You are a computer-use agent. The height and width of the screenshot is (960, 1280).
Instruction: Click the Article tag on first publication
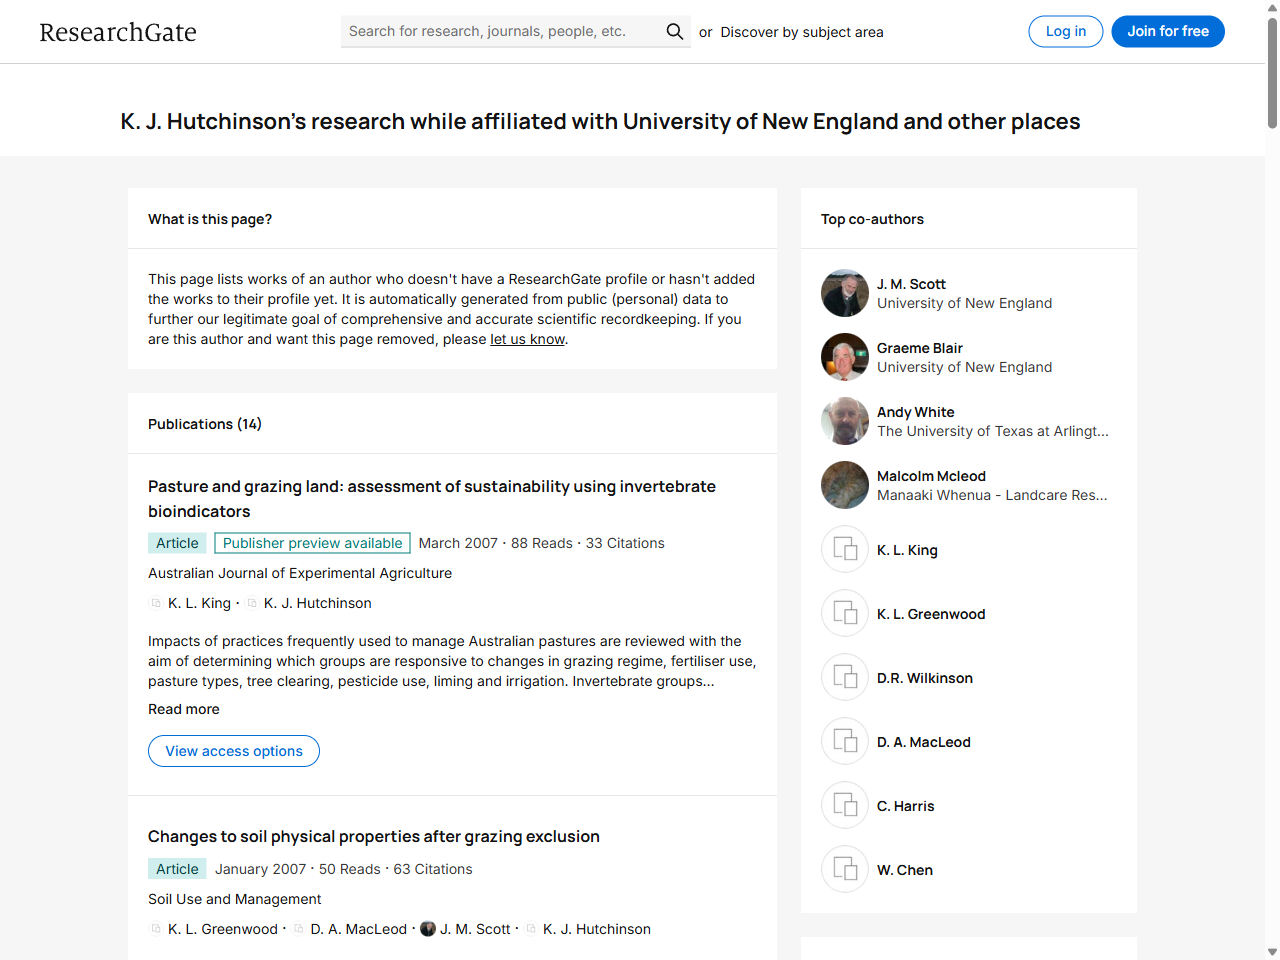[x=177, y=542]
